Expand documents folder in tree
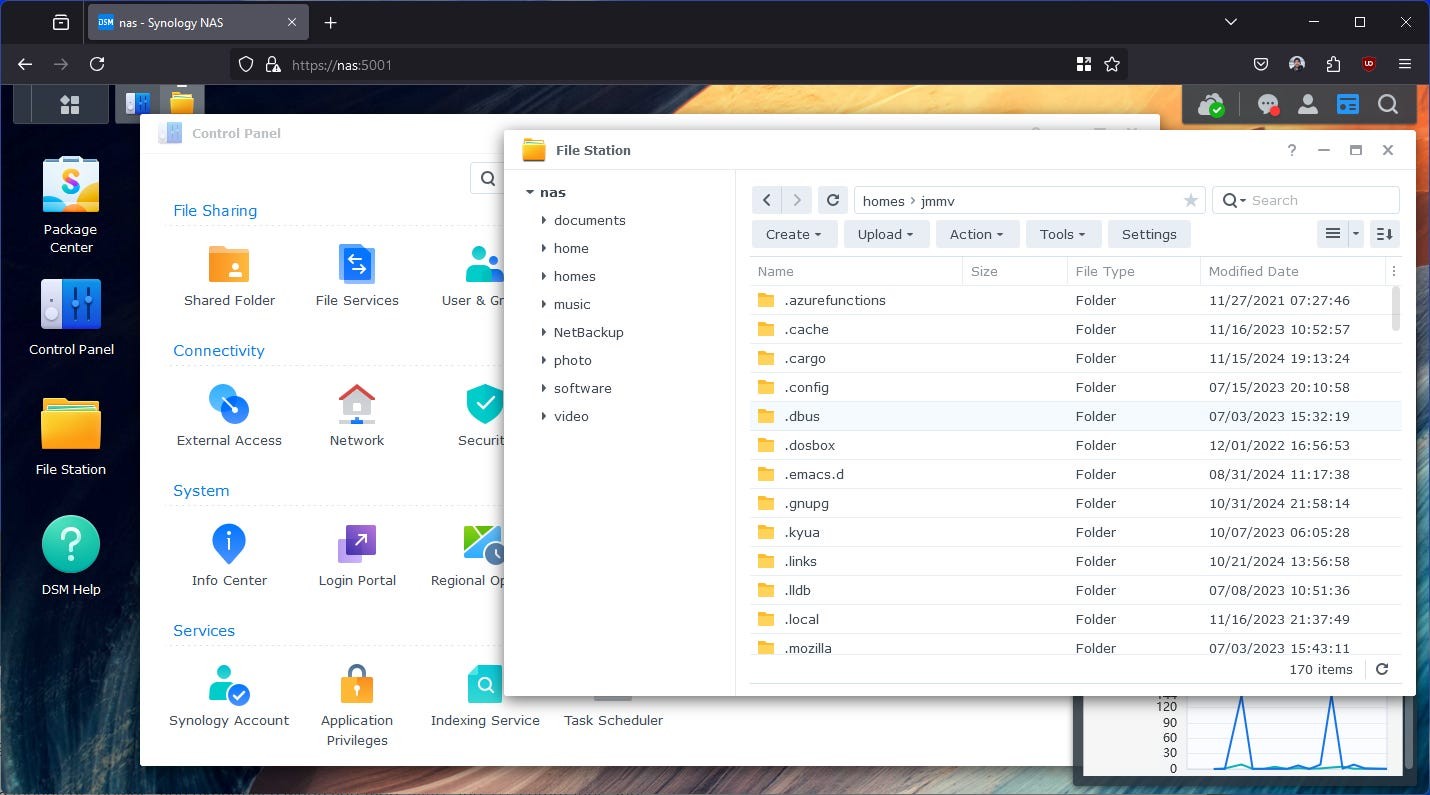Image resolution: width=1430 pixels, height=795 pixels. pyautogui.click(x=543, y=220)
